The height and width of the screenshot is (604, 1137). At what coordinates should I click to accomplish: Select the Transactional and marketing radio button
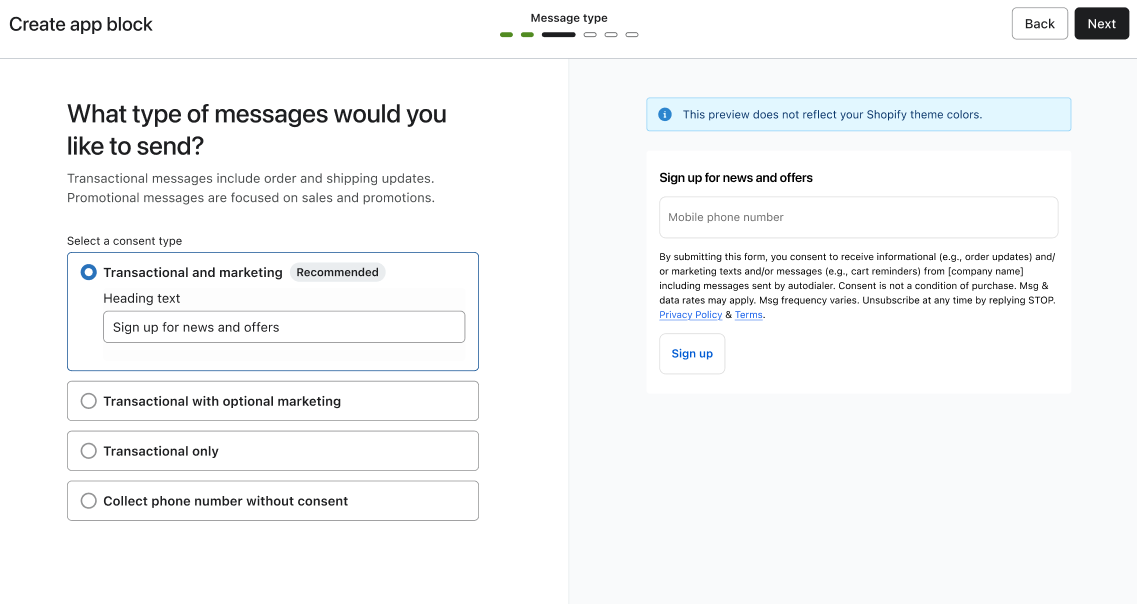coord(89,272)
